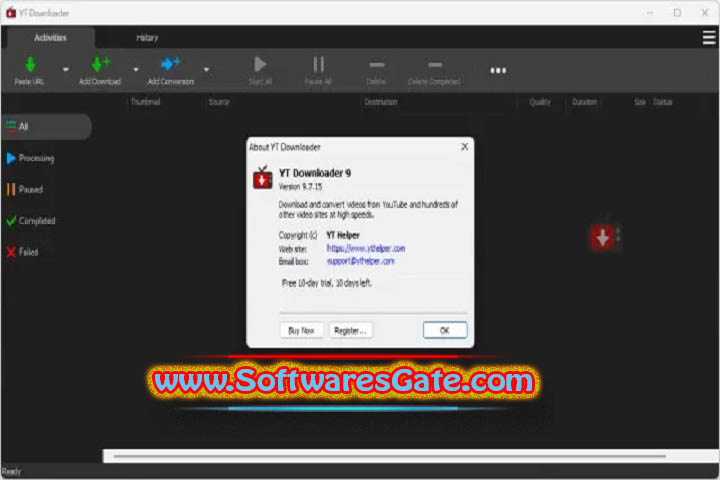Click the Version 9.7.15 text
The image size is (720, 480).
coord(300,186)
